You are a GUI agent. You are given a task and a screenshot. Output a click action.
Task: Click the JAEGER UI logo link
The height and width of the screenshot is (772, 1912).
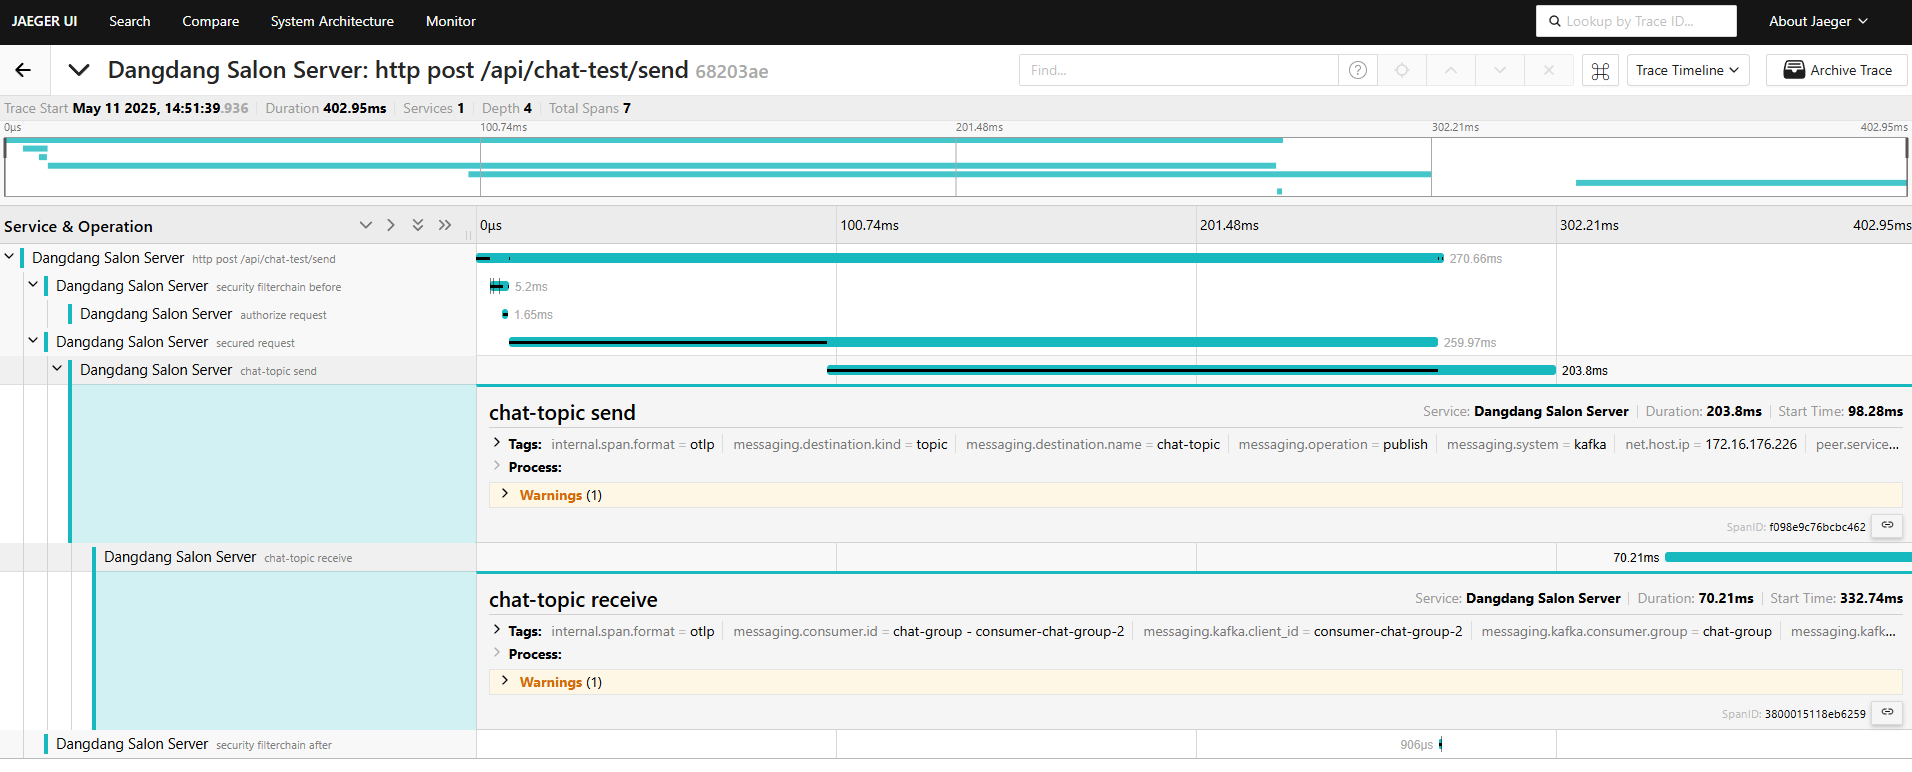pos(44,21)
